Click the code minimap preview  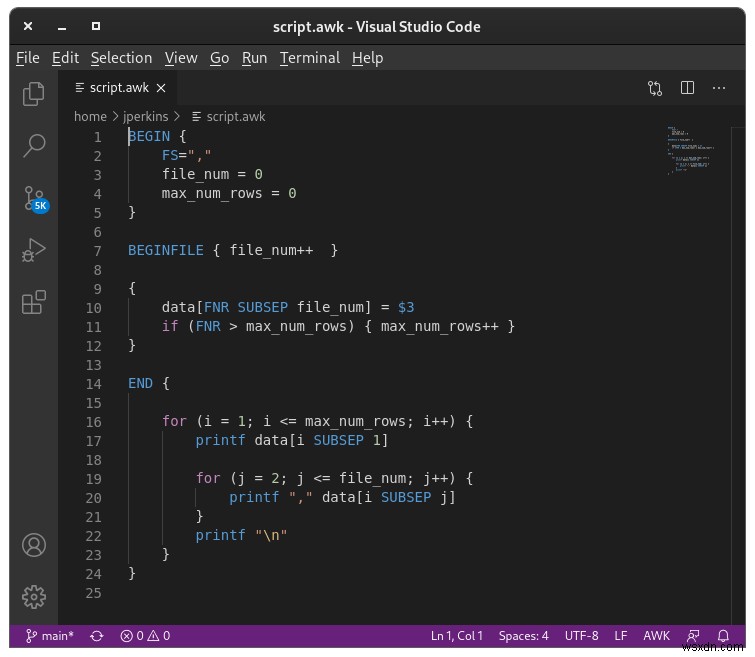click(x=690, y=150)
